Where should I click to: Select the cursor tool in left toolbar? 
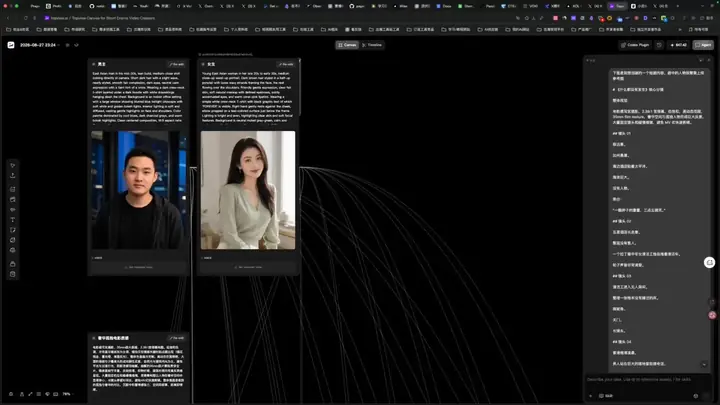[x=13, y=165]
